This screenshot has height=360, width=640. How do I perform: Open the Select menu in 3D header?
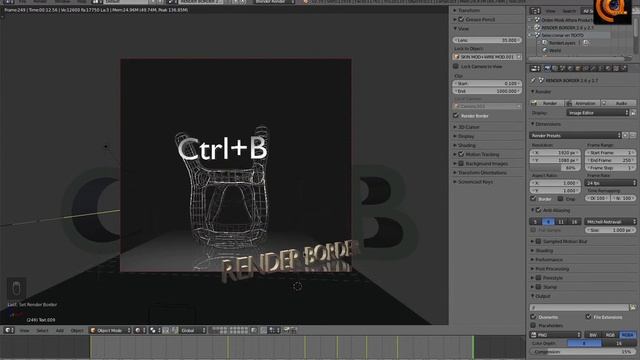(42, 330)
